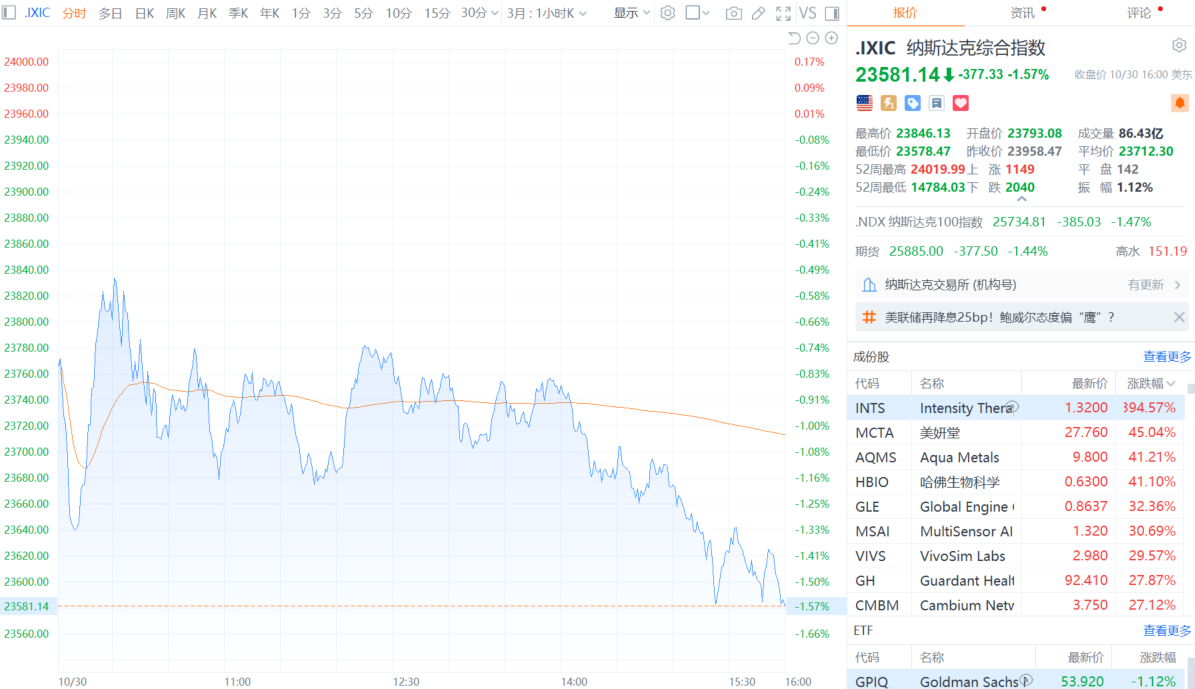This screenshot has height=689, width=1195.
Task: Select the VIVS VivoSim Labs row
Action: point(1016,556)
